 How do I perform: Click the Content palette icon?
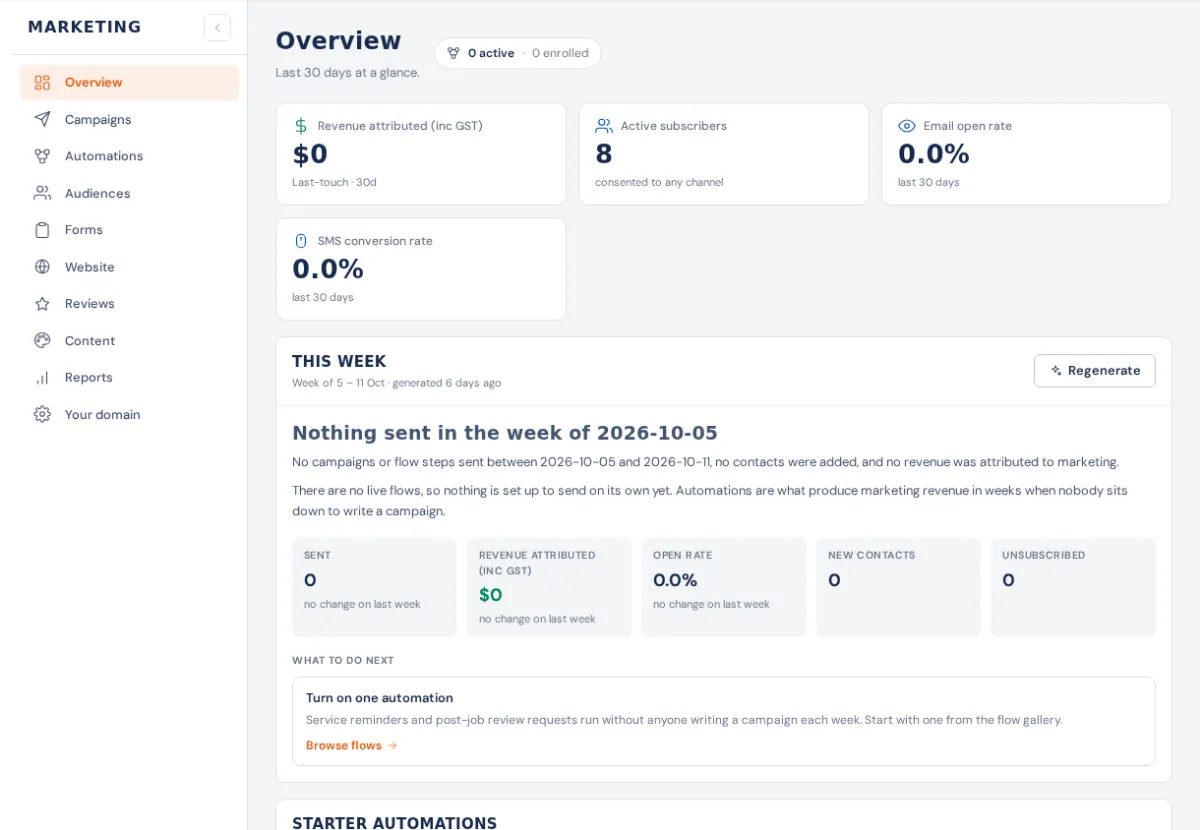click(x=42, y=341)
